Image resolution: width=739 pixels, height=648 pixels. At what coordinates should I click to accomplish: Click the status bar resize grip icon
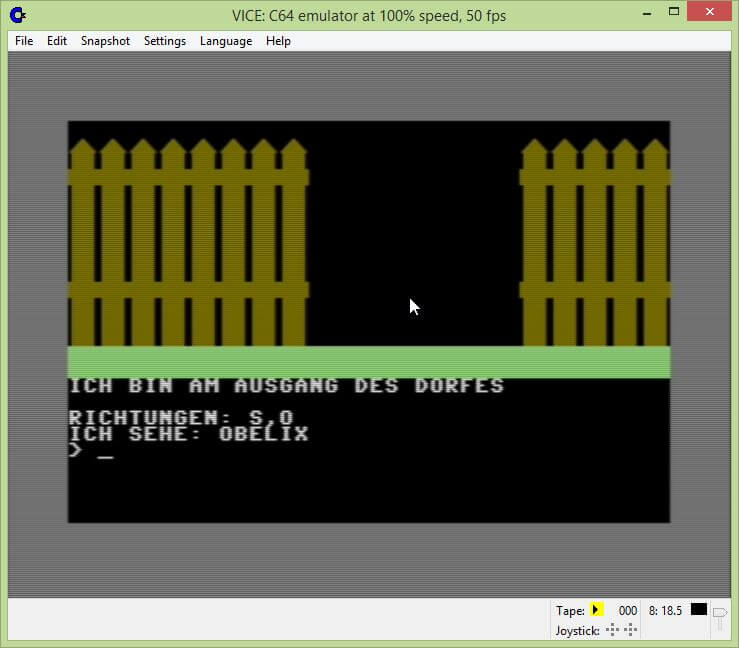click(x=720, y=618)
